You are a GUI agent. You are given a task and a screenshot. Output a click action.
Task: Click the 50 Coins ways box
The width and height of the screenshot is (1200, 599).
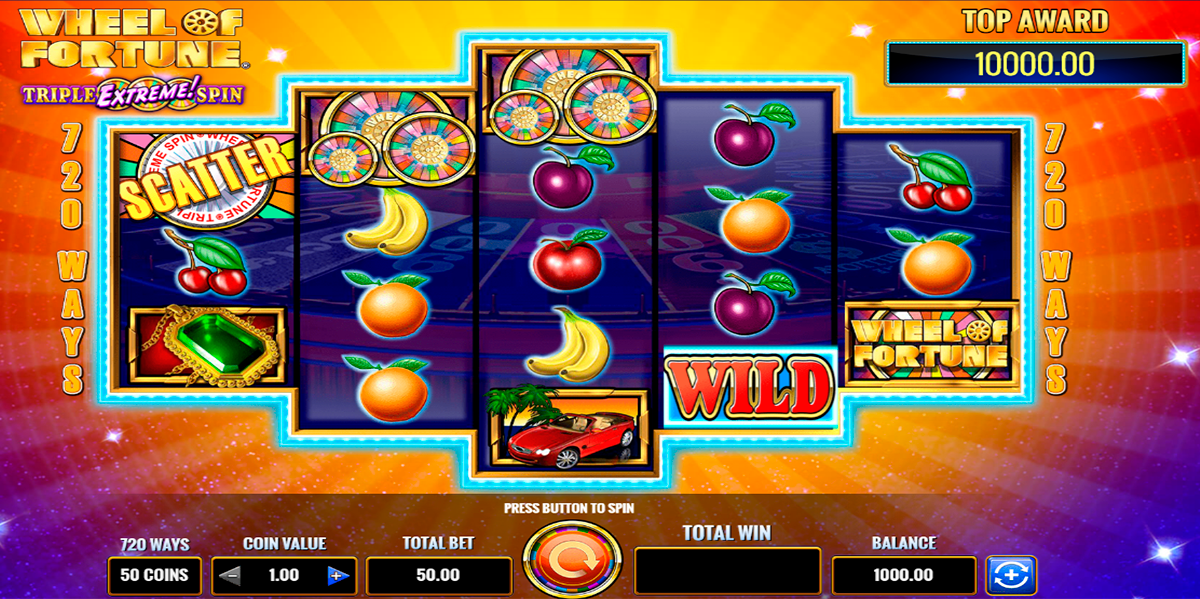pyautogui.click(x=154, y=576)
